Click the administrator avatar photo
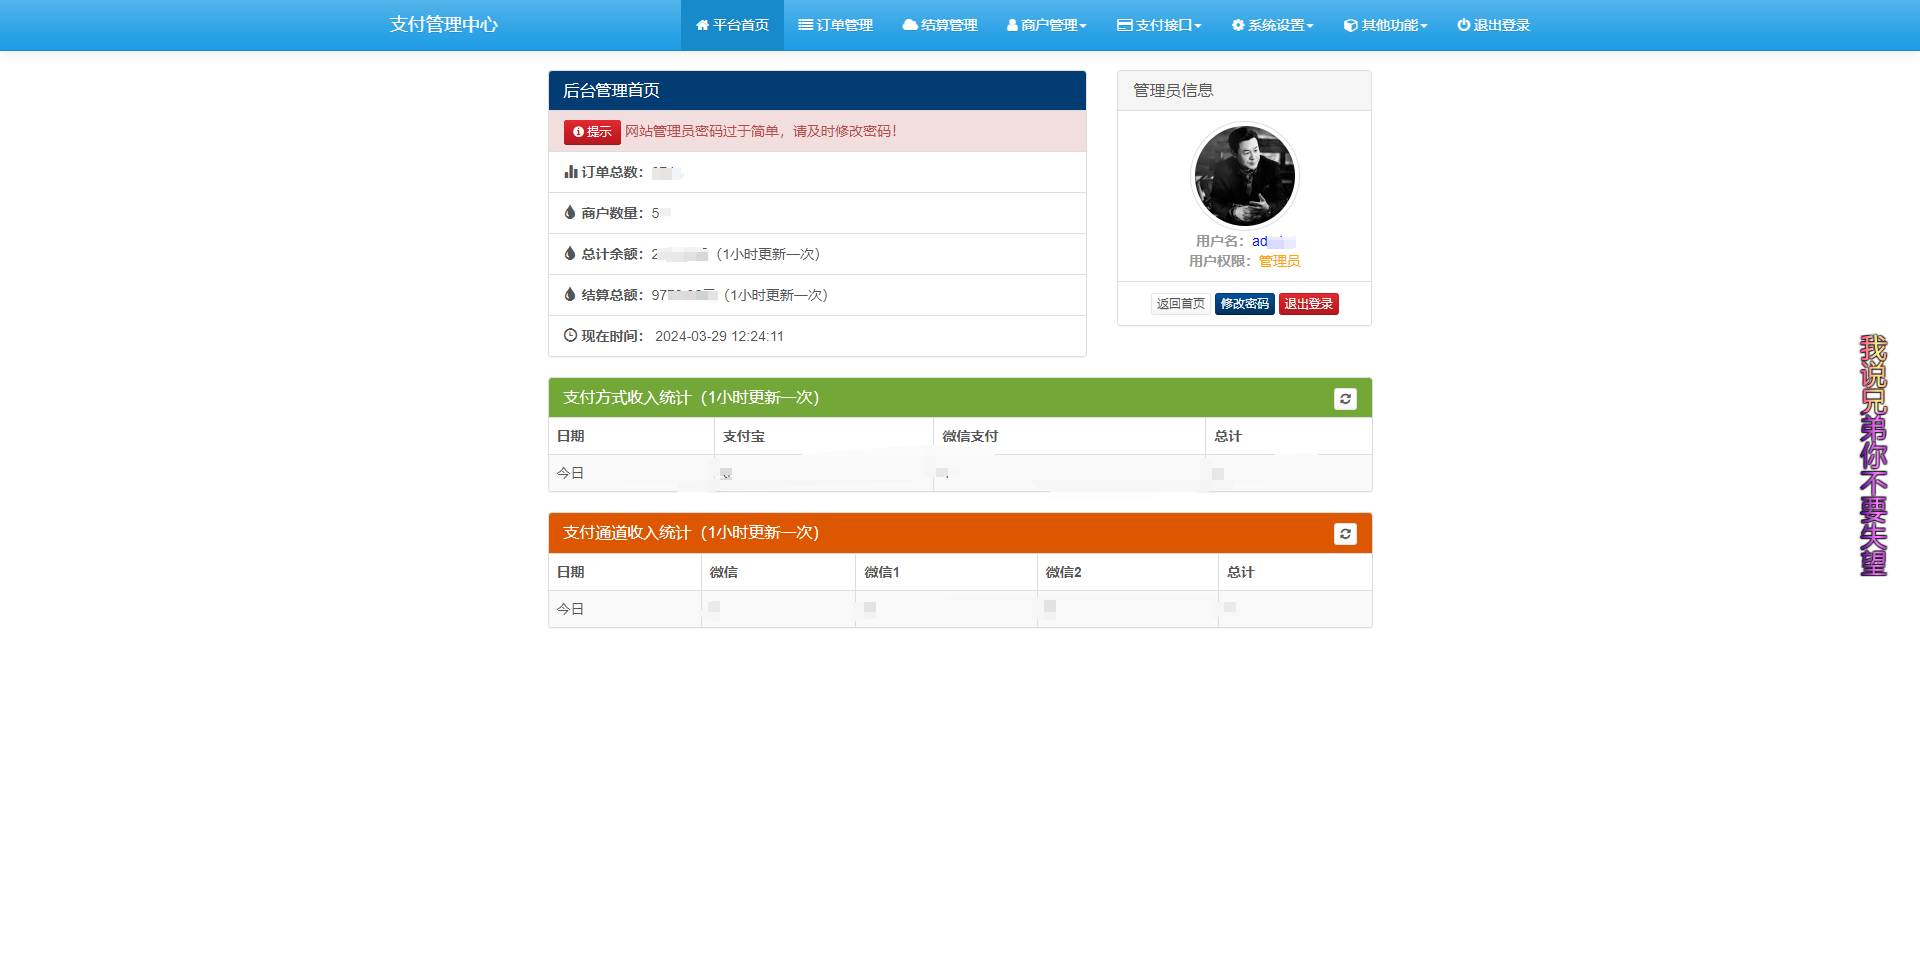 point(1243,175)
